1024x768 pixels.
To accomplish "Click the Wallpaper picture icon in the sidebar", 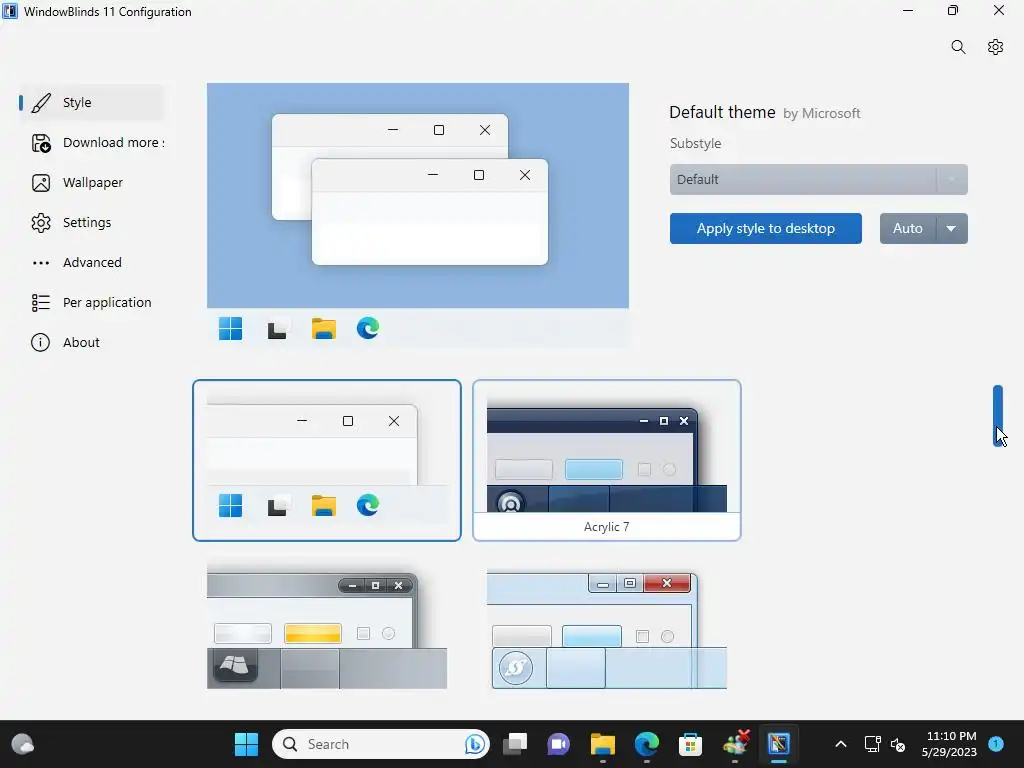I will pyautogui.click(x=40, y=183).
